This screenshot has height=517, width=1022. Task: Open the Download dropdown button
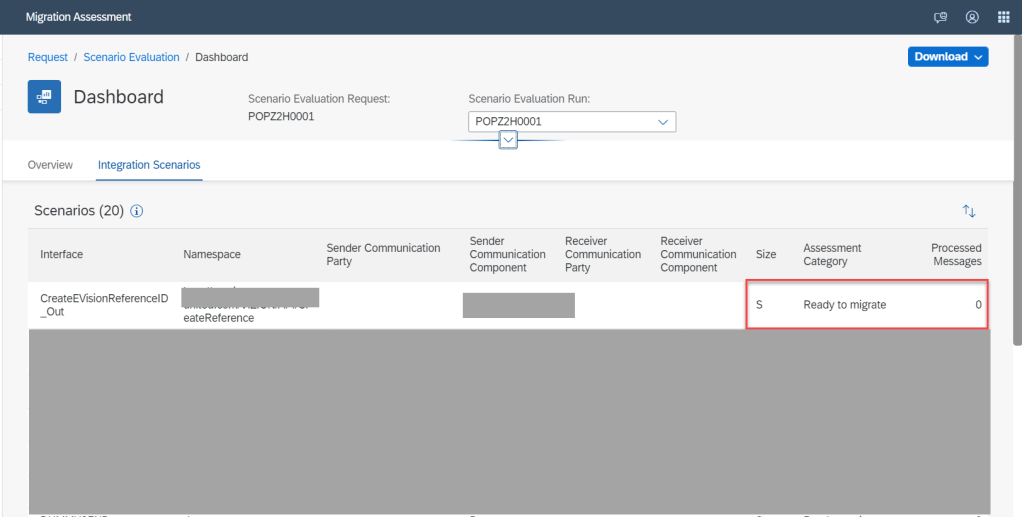coord(947,57)
